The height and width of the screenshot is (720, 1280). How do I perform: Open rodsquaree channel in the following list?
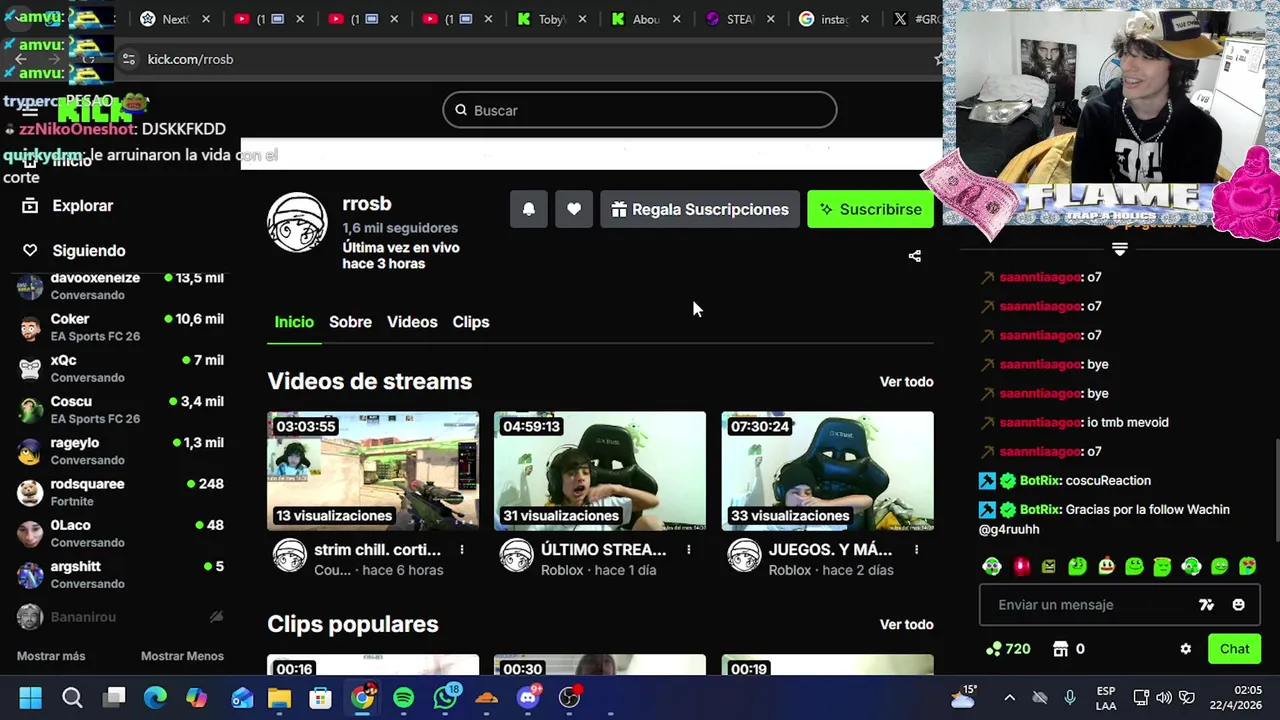coord(121,492)
